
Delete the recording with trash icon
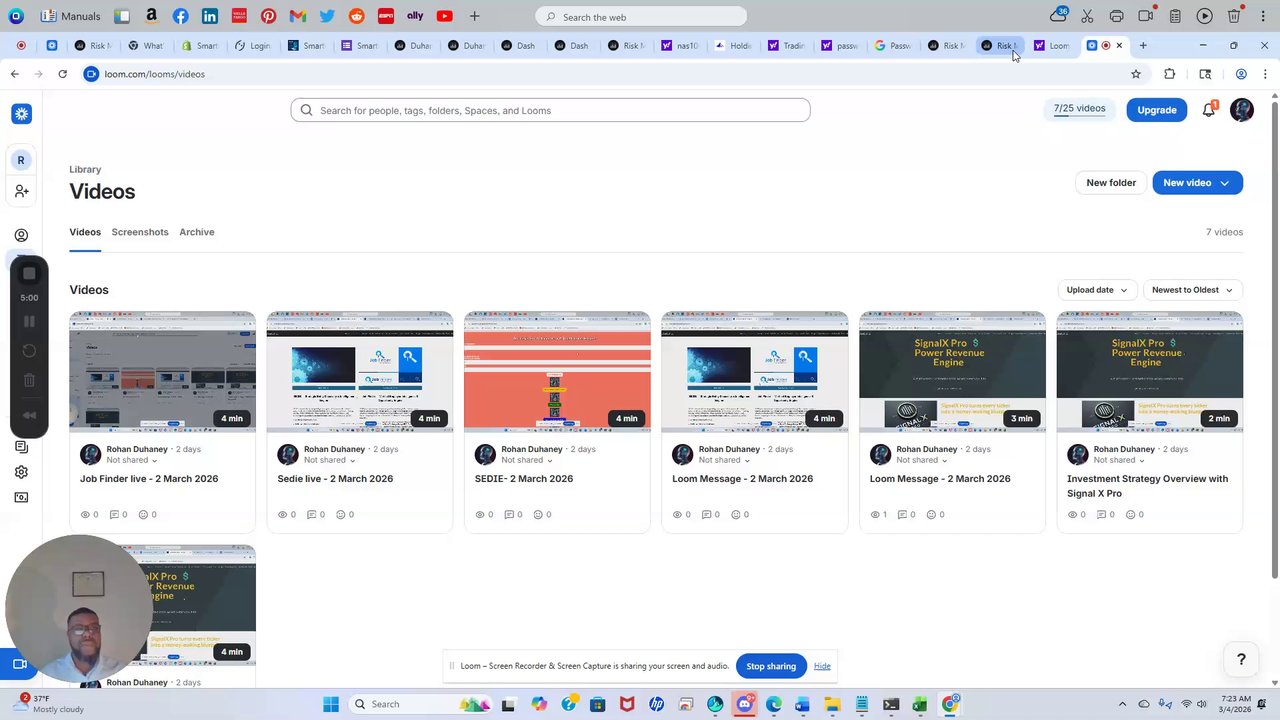pos(29,380)
